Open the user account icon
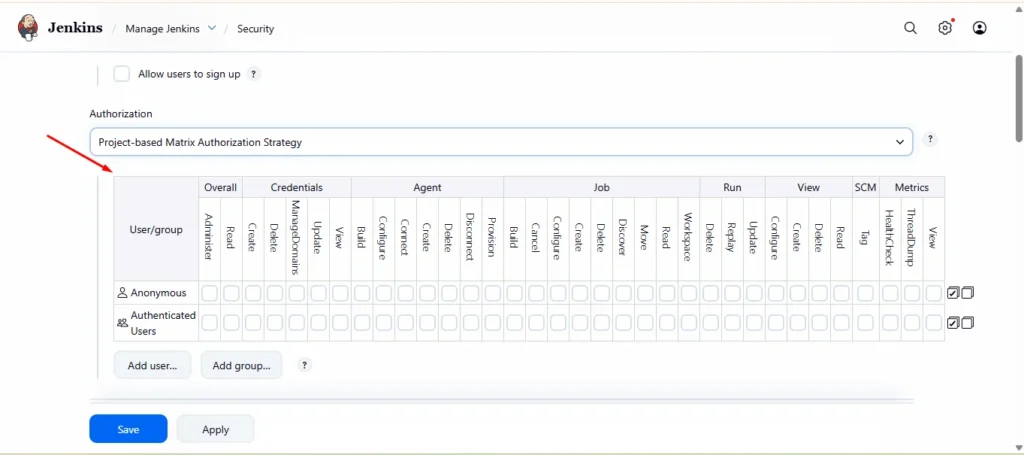This screenshot has height=455, width=1024. point(980,28)
